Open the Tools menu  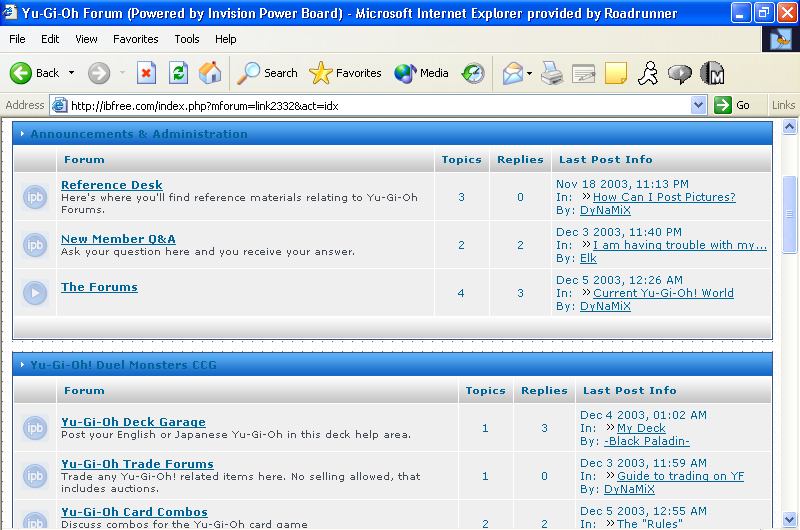(x=187, y=39)
